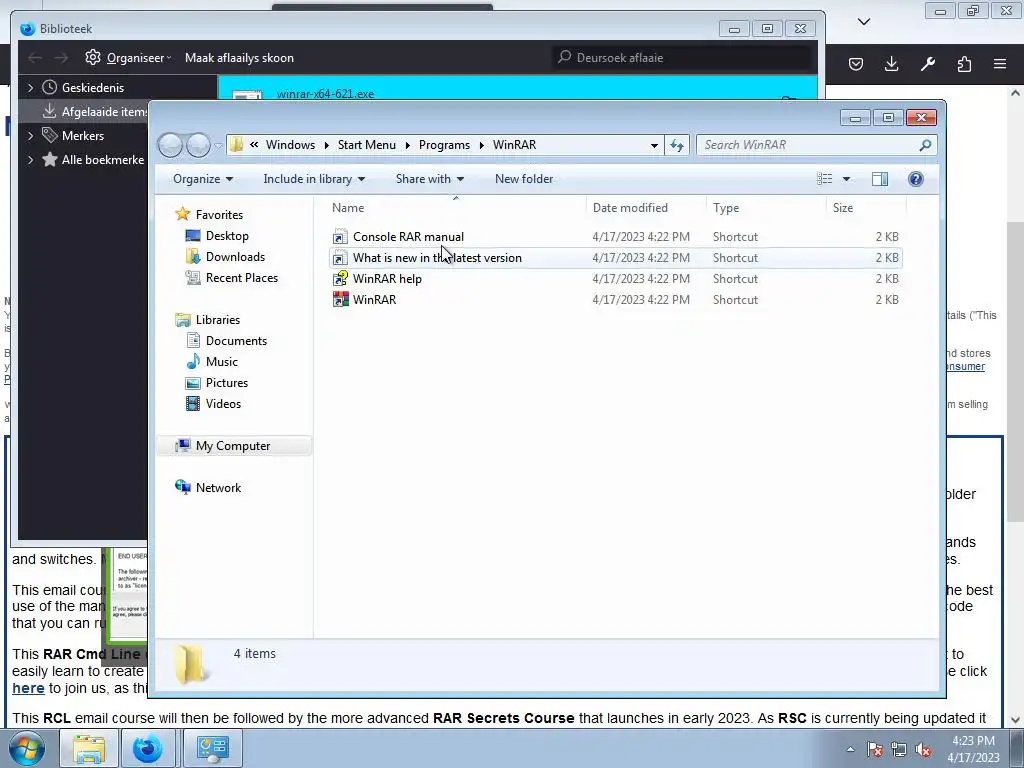Open Firefox list all tabs chevron
The height and width of the screenshot is (768, 1024).
click(x=864, y=22)
